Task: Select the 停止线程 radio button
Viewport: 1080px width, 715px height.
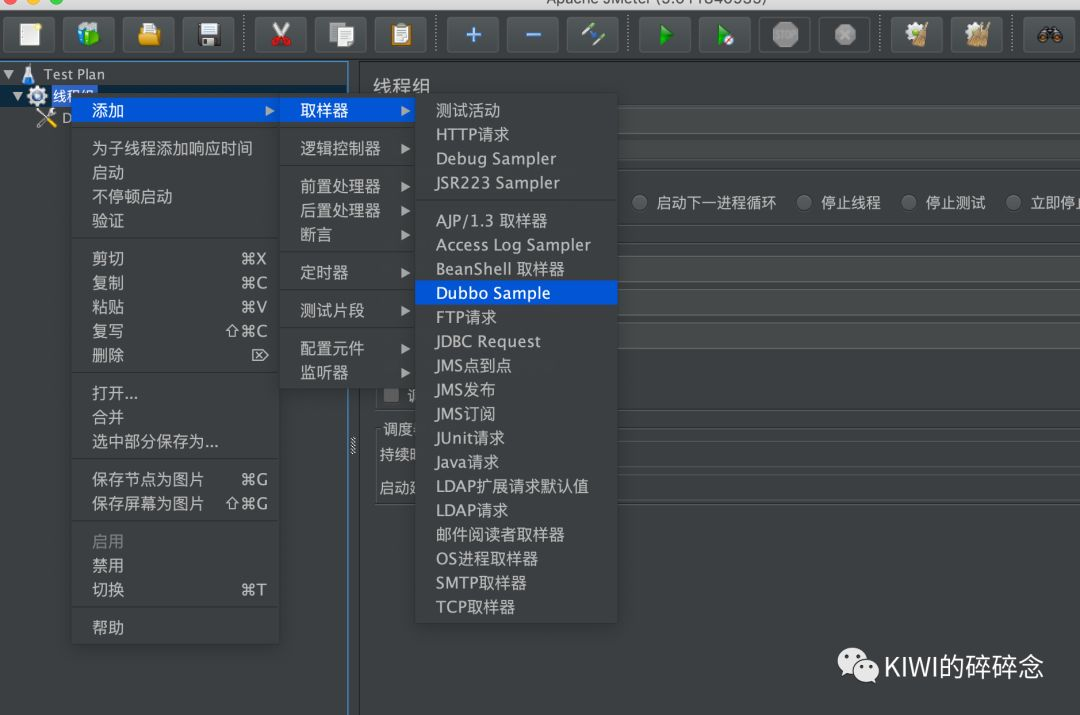Action: pos(804,203)
